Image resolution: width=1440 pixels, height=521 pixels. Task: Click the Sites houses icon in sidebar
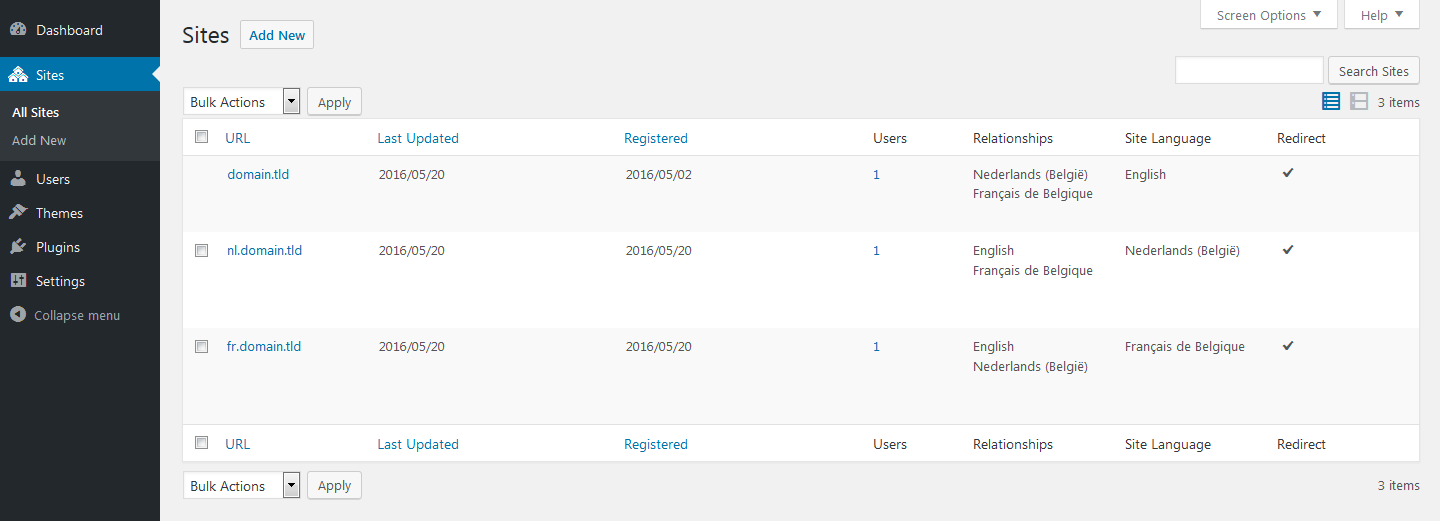18,75
